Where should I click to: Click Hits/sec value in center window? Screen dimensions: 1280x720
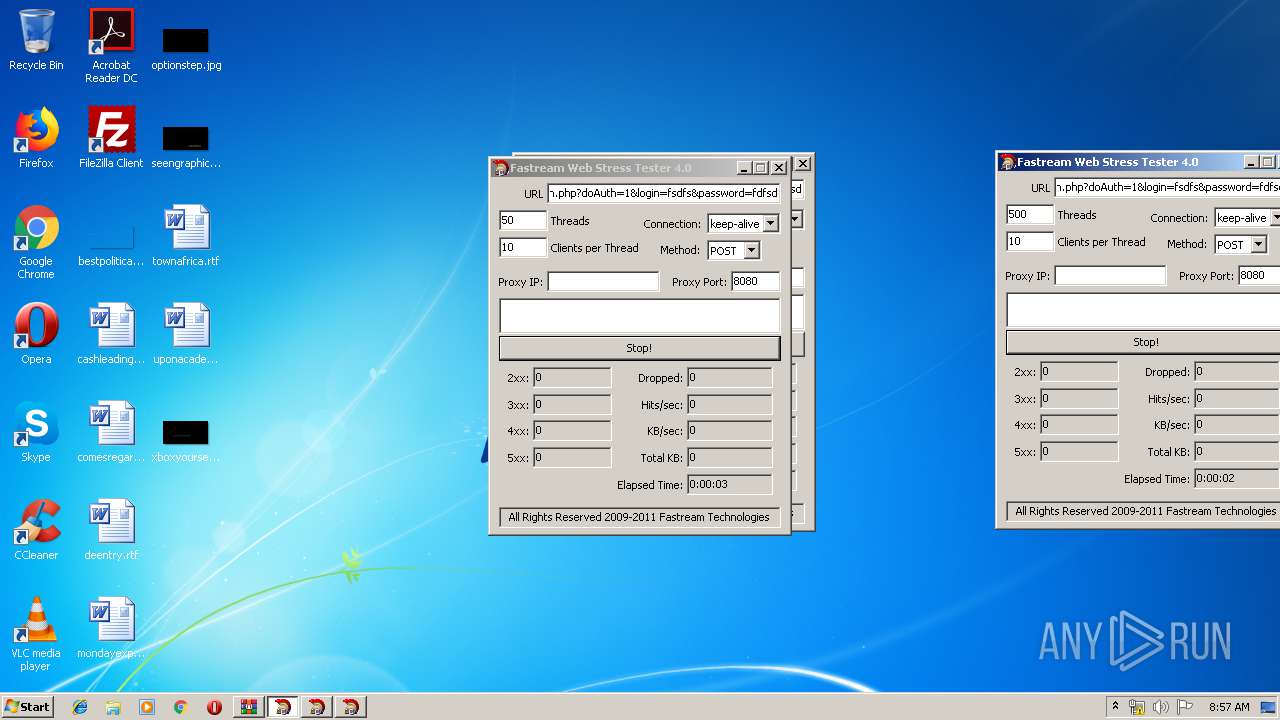coord(729,405)
